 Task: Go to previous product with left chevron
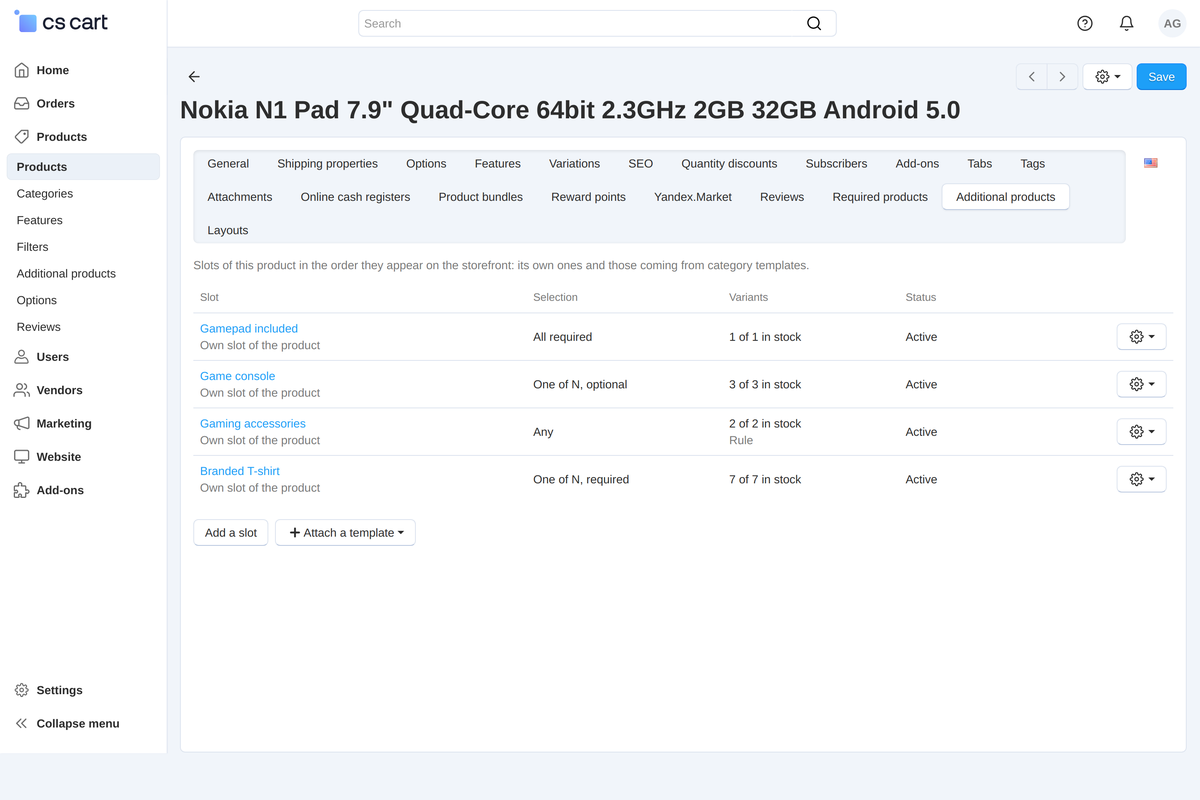click(x=1032, y=77)
